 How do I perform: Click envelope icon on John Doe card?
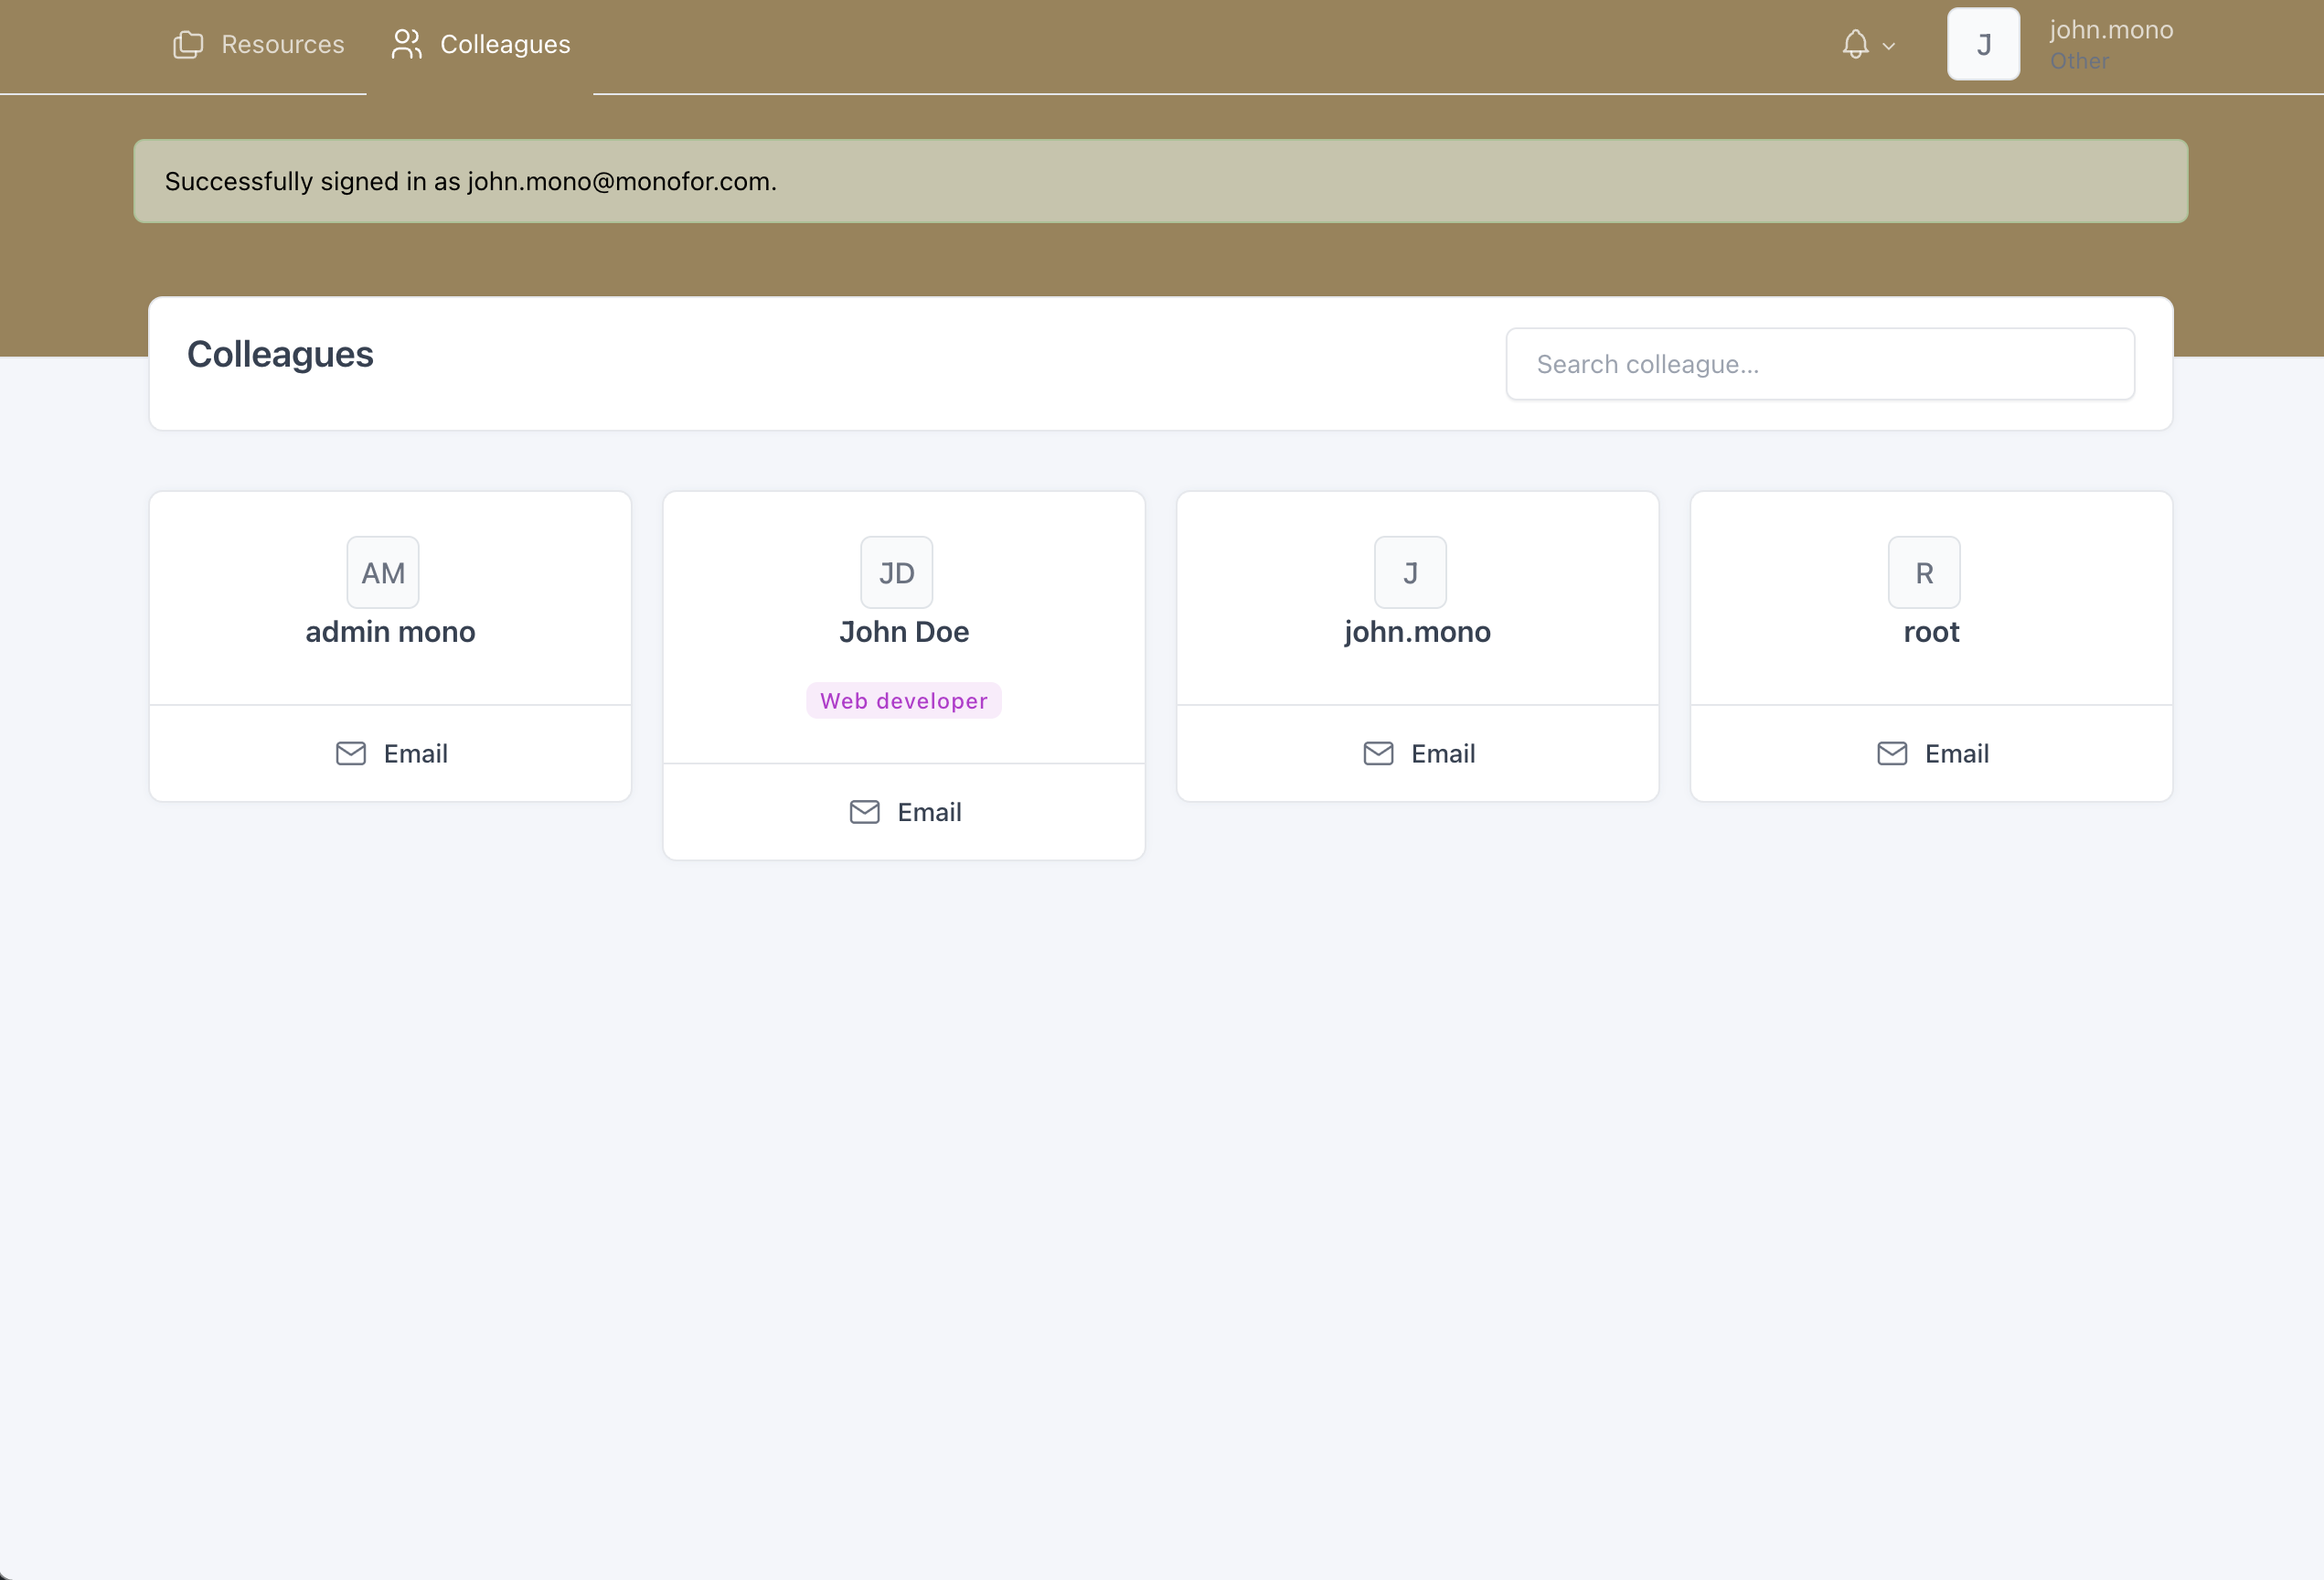pos(865,812)
